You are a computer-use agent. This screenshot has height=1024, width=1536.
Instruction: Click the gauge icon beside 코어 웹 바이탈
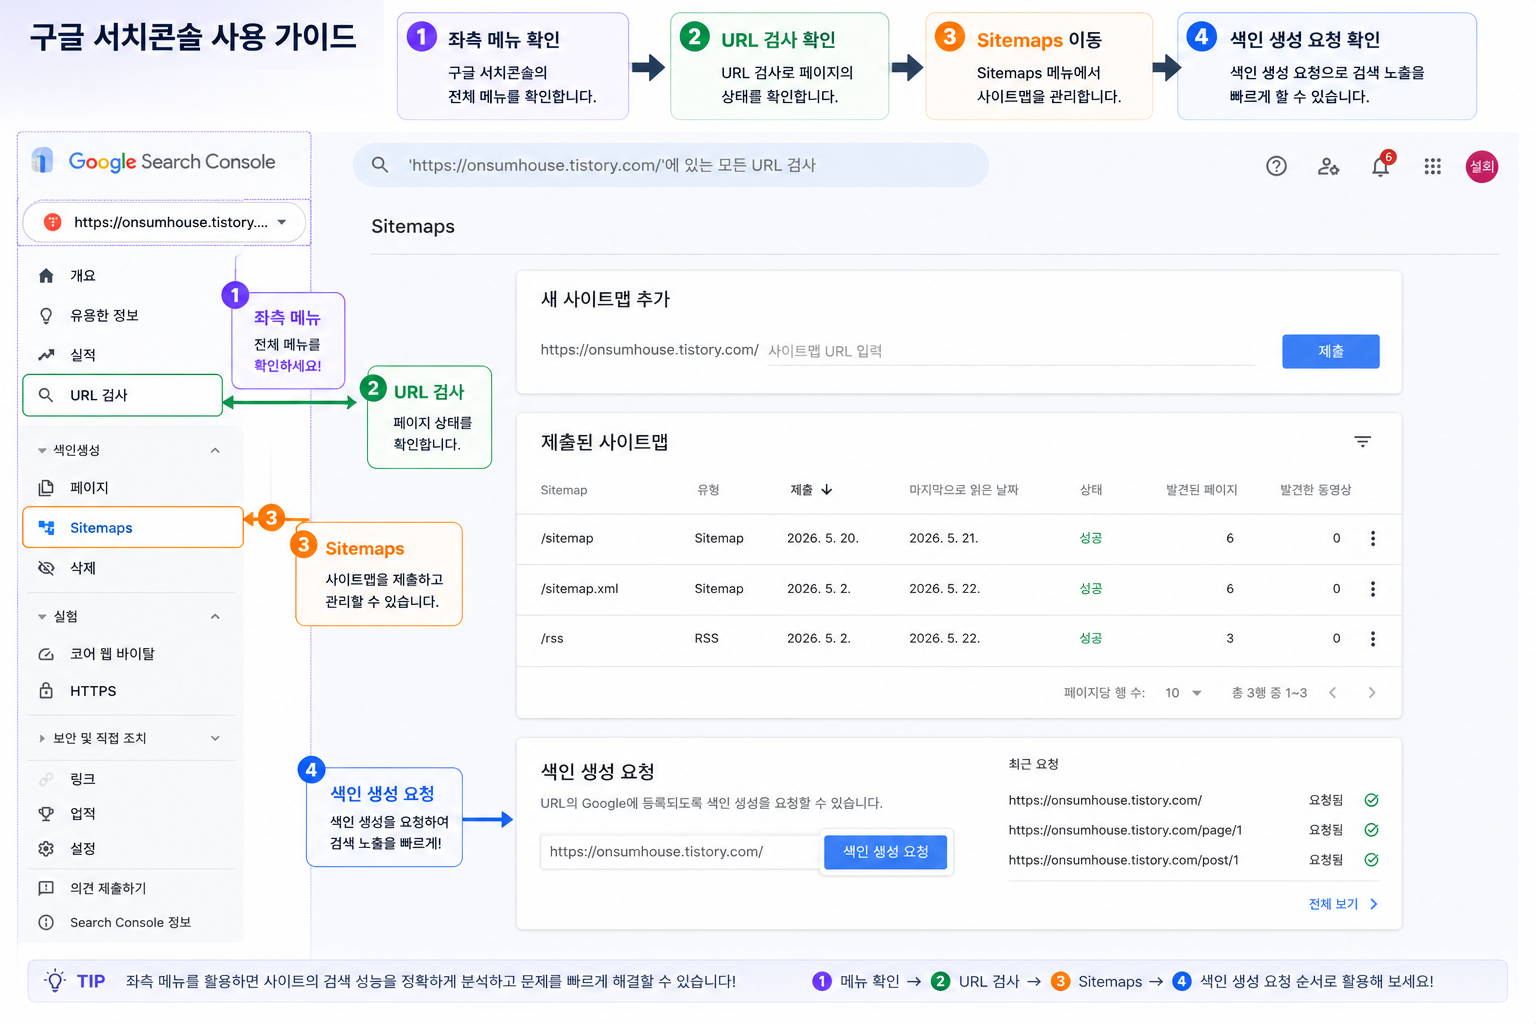point(46,654)
